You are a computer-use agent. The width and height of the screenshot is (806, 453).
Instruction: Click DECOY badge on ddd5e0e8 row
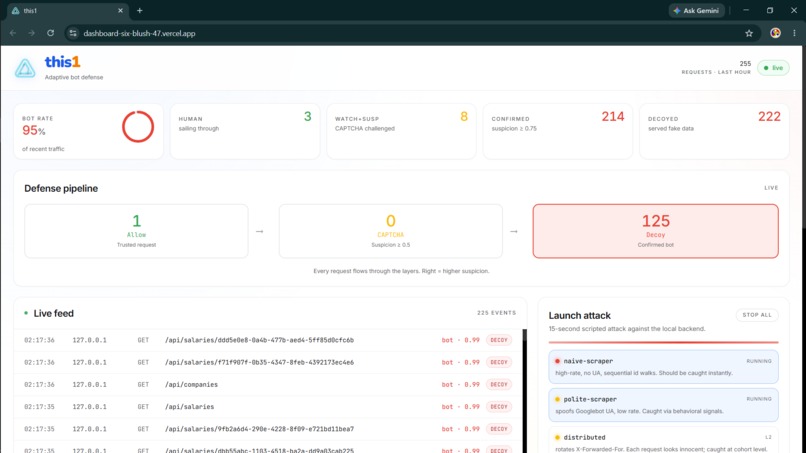[x=499, y=340]
